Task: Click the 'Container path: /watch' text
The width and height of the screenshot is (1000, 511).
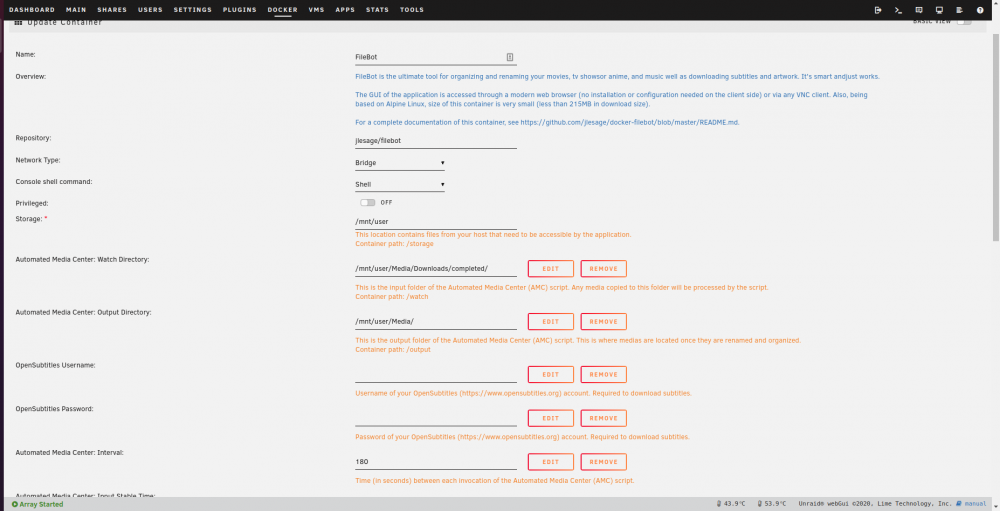Action: pos(392,297)
